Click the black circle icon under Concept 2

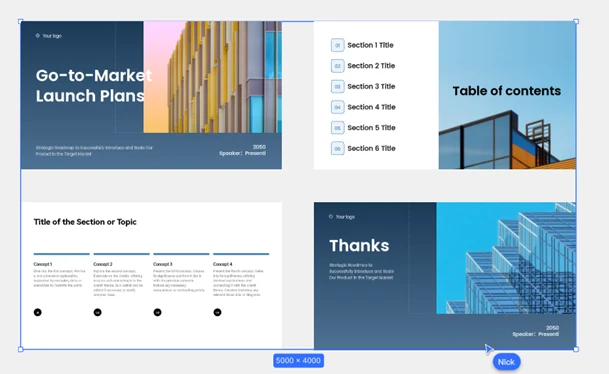tap(97, 312)
